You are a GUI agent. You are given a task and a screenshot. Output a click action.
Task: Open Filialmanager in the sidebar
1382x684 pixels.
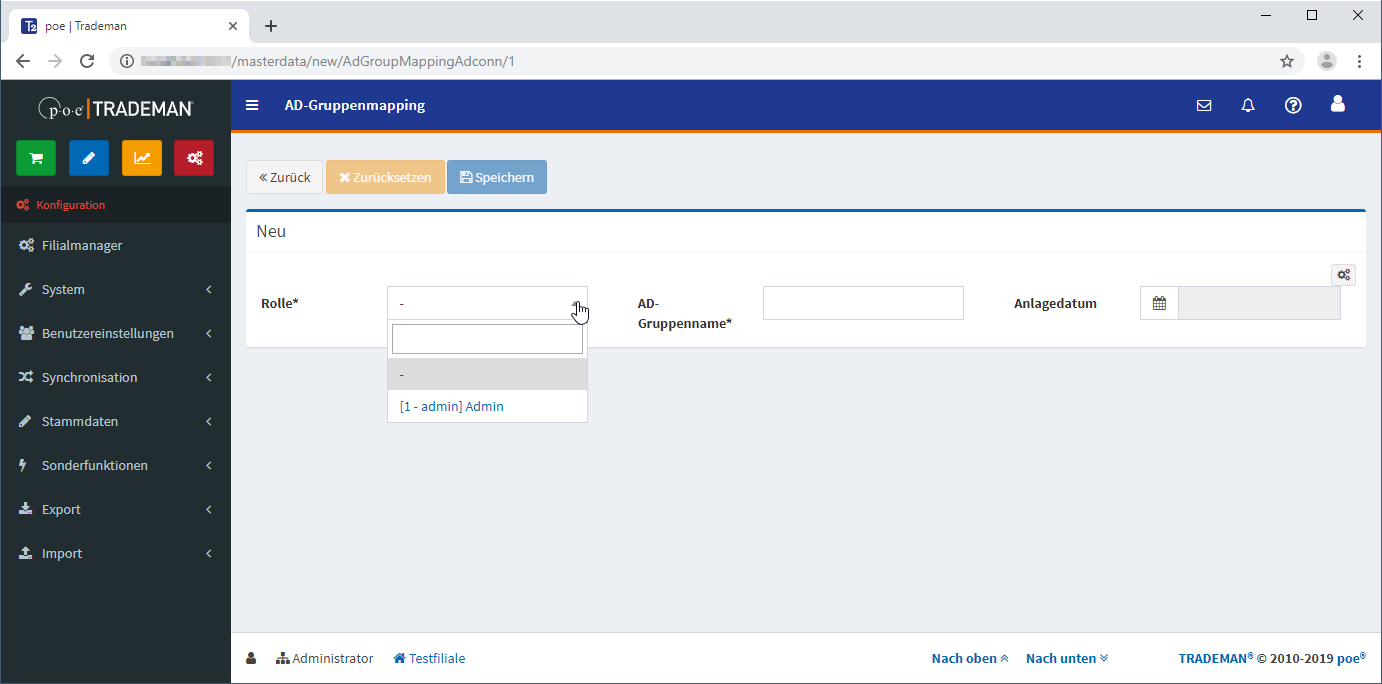[82, 245]
